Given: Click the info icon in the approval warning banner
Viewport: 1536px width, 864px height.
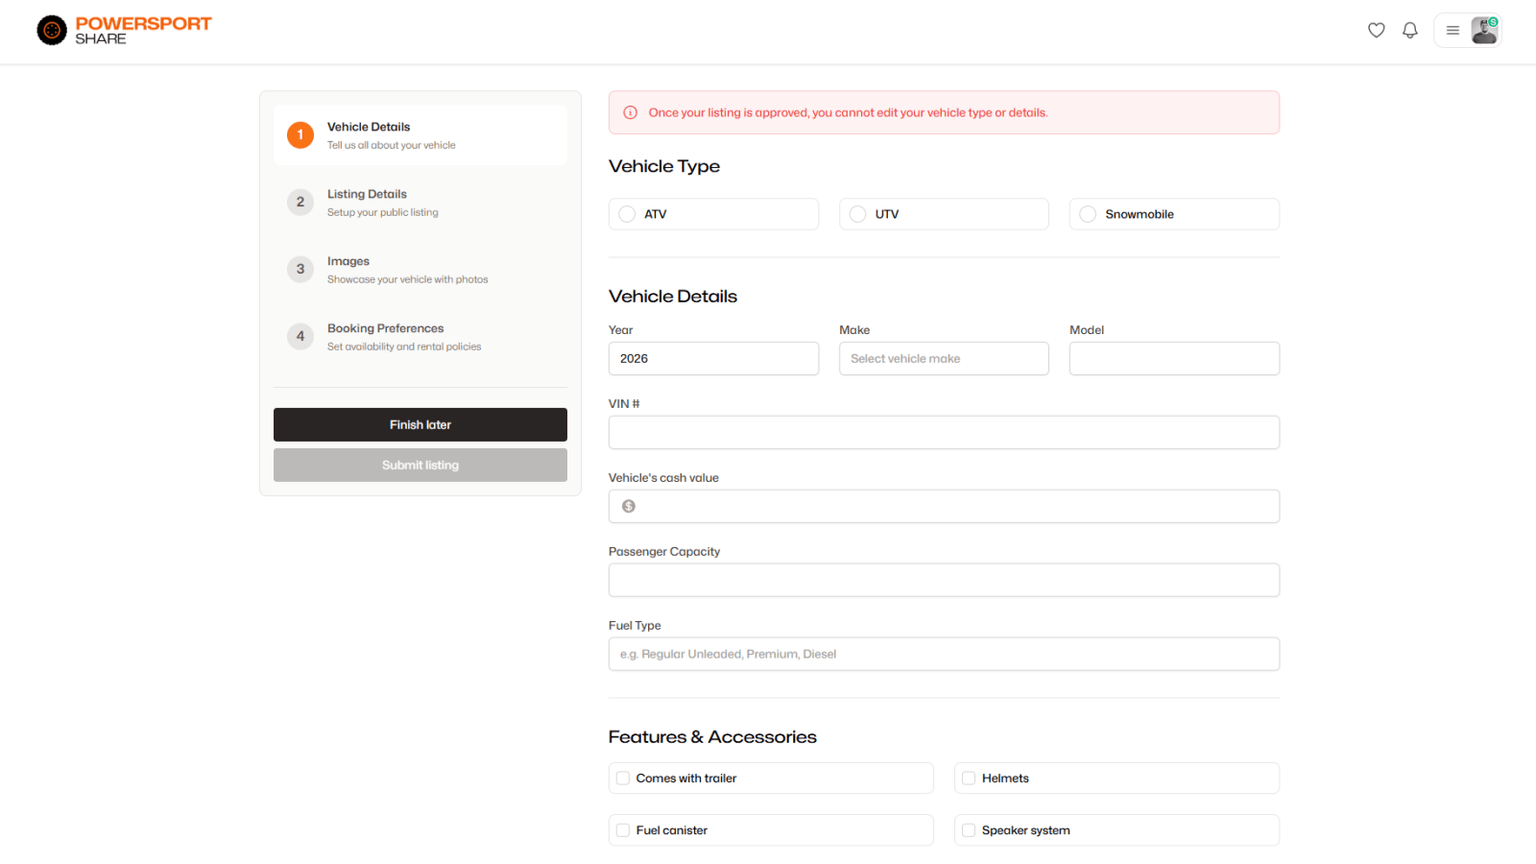Looking at the screenshot, I should [630, 113].
